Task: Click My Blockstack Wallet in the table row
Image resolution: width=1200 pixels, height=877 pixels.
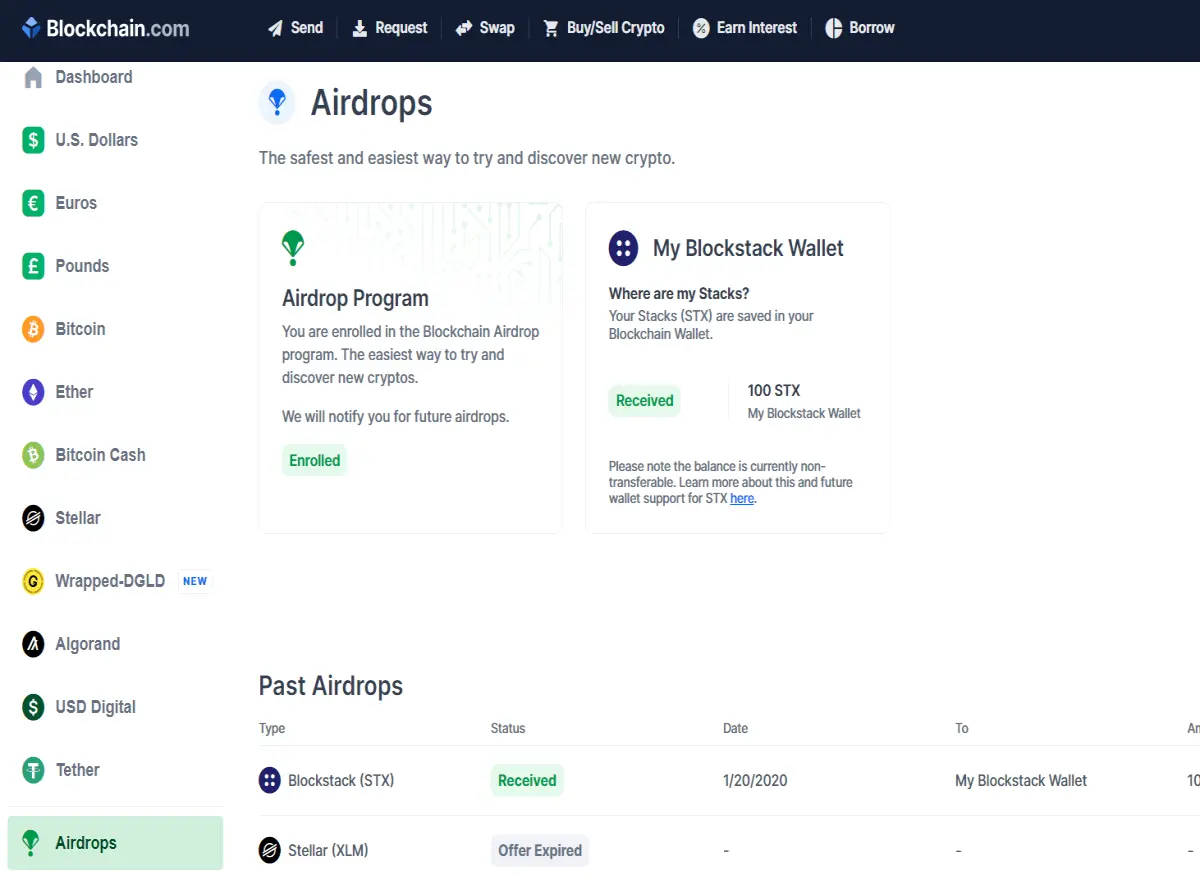Action: coord(1021,780)
